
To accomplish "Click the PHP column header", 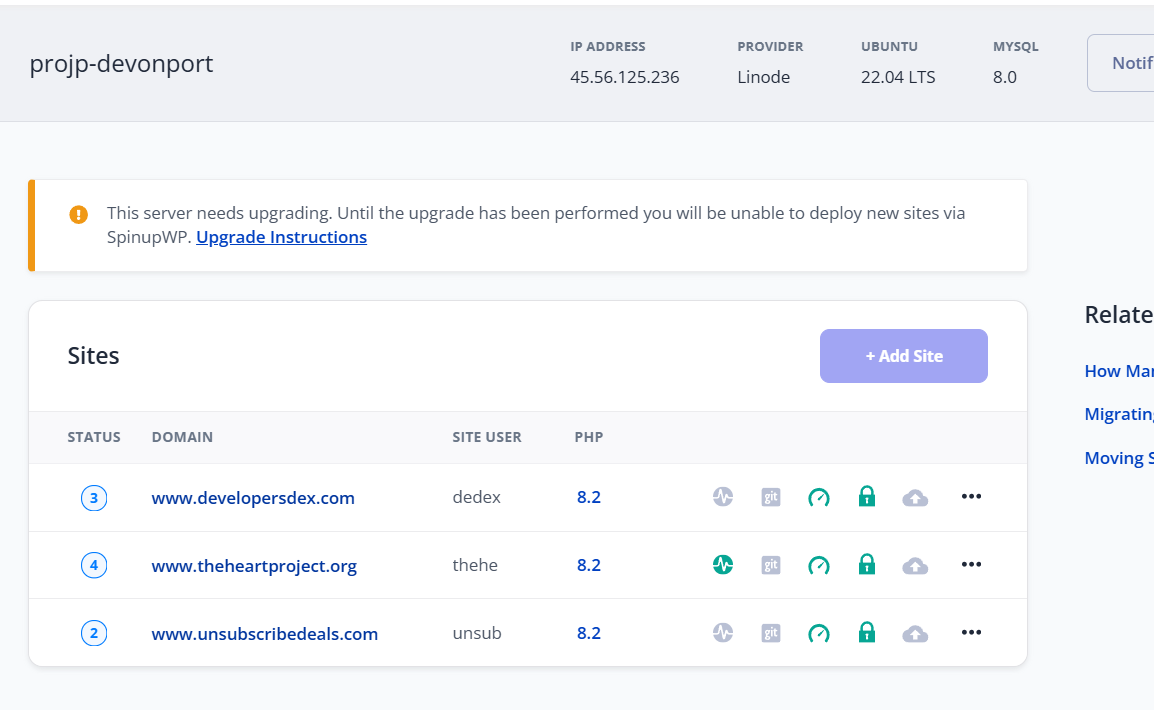I will 589,437.
